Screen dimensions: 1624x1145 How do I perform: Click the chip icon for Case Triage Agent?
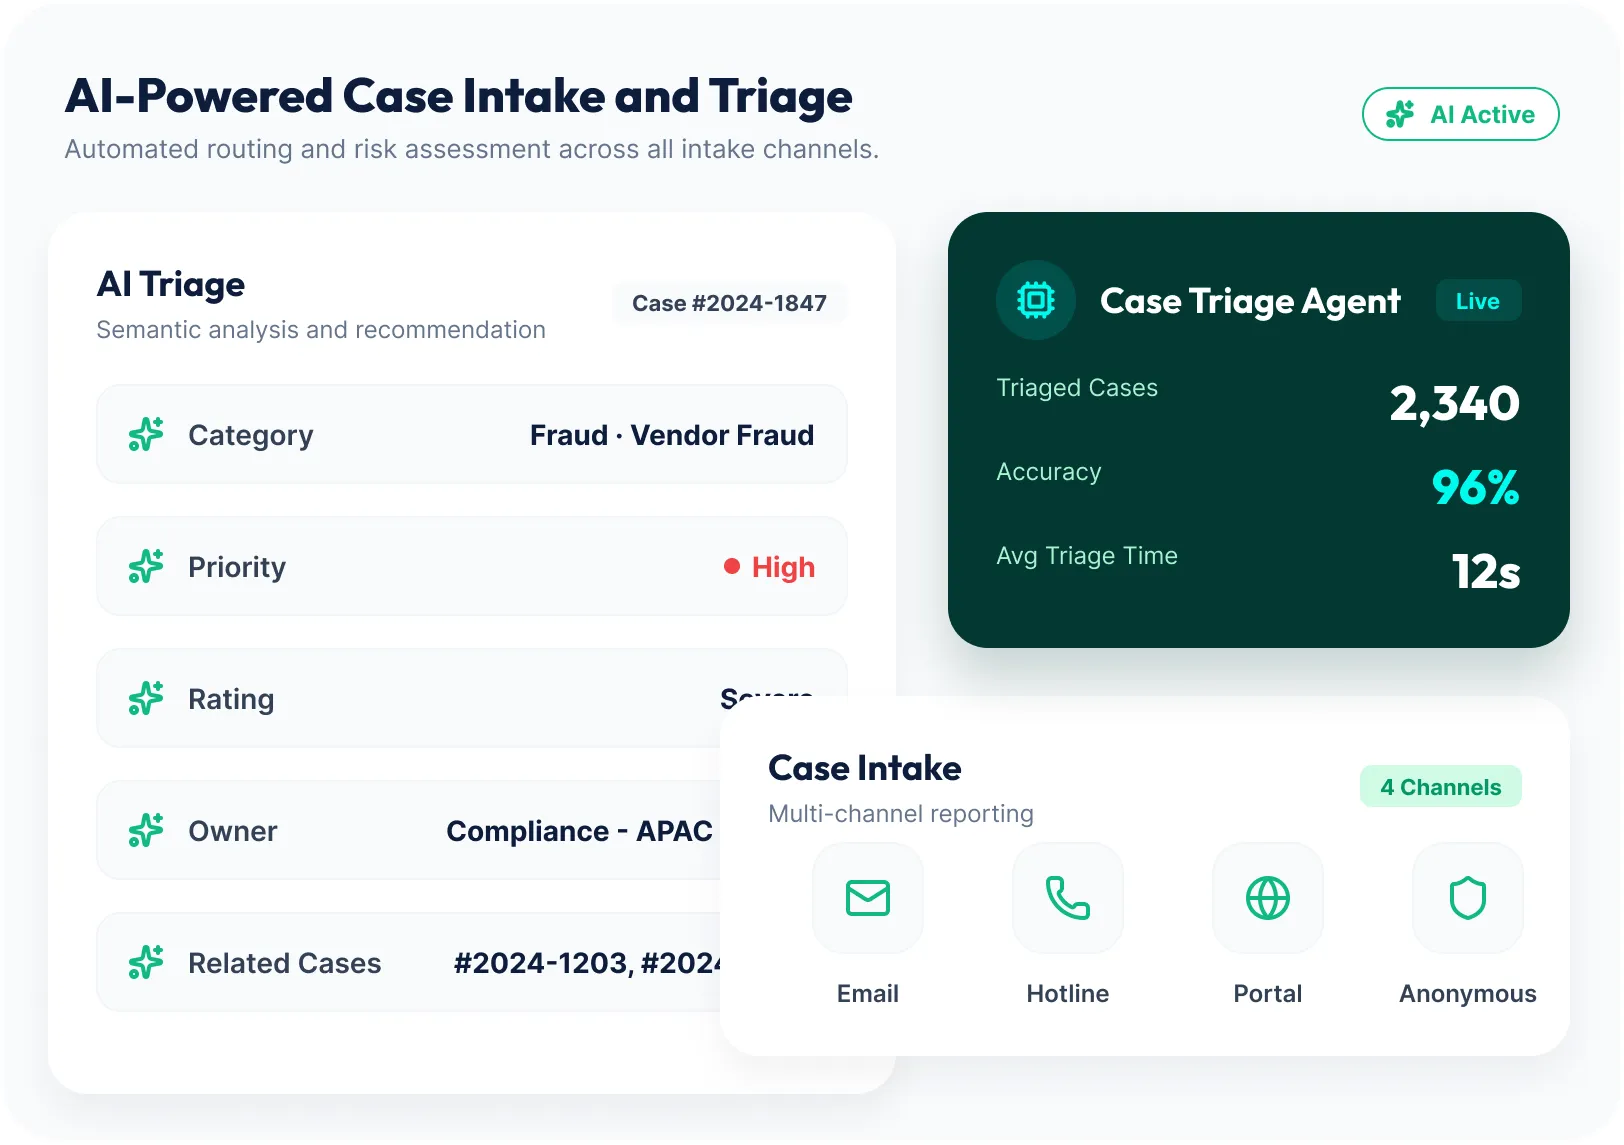tap(1036, 300)
